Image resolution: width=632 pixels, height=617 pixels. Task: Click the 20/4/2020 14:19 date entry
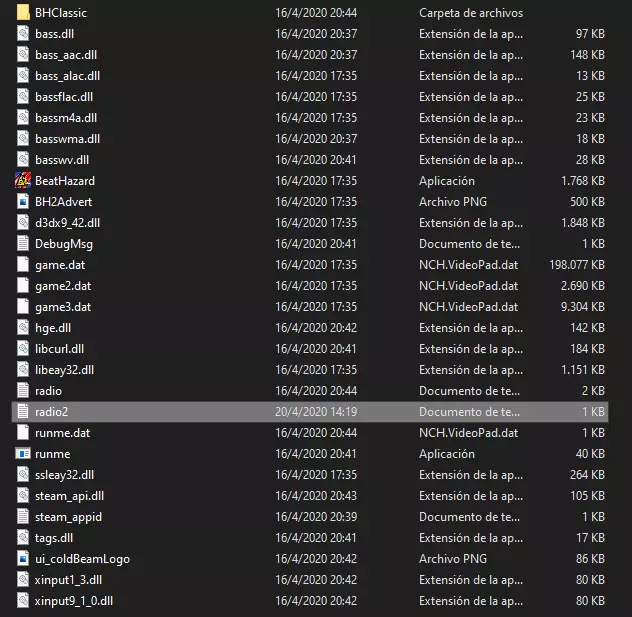316,411
